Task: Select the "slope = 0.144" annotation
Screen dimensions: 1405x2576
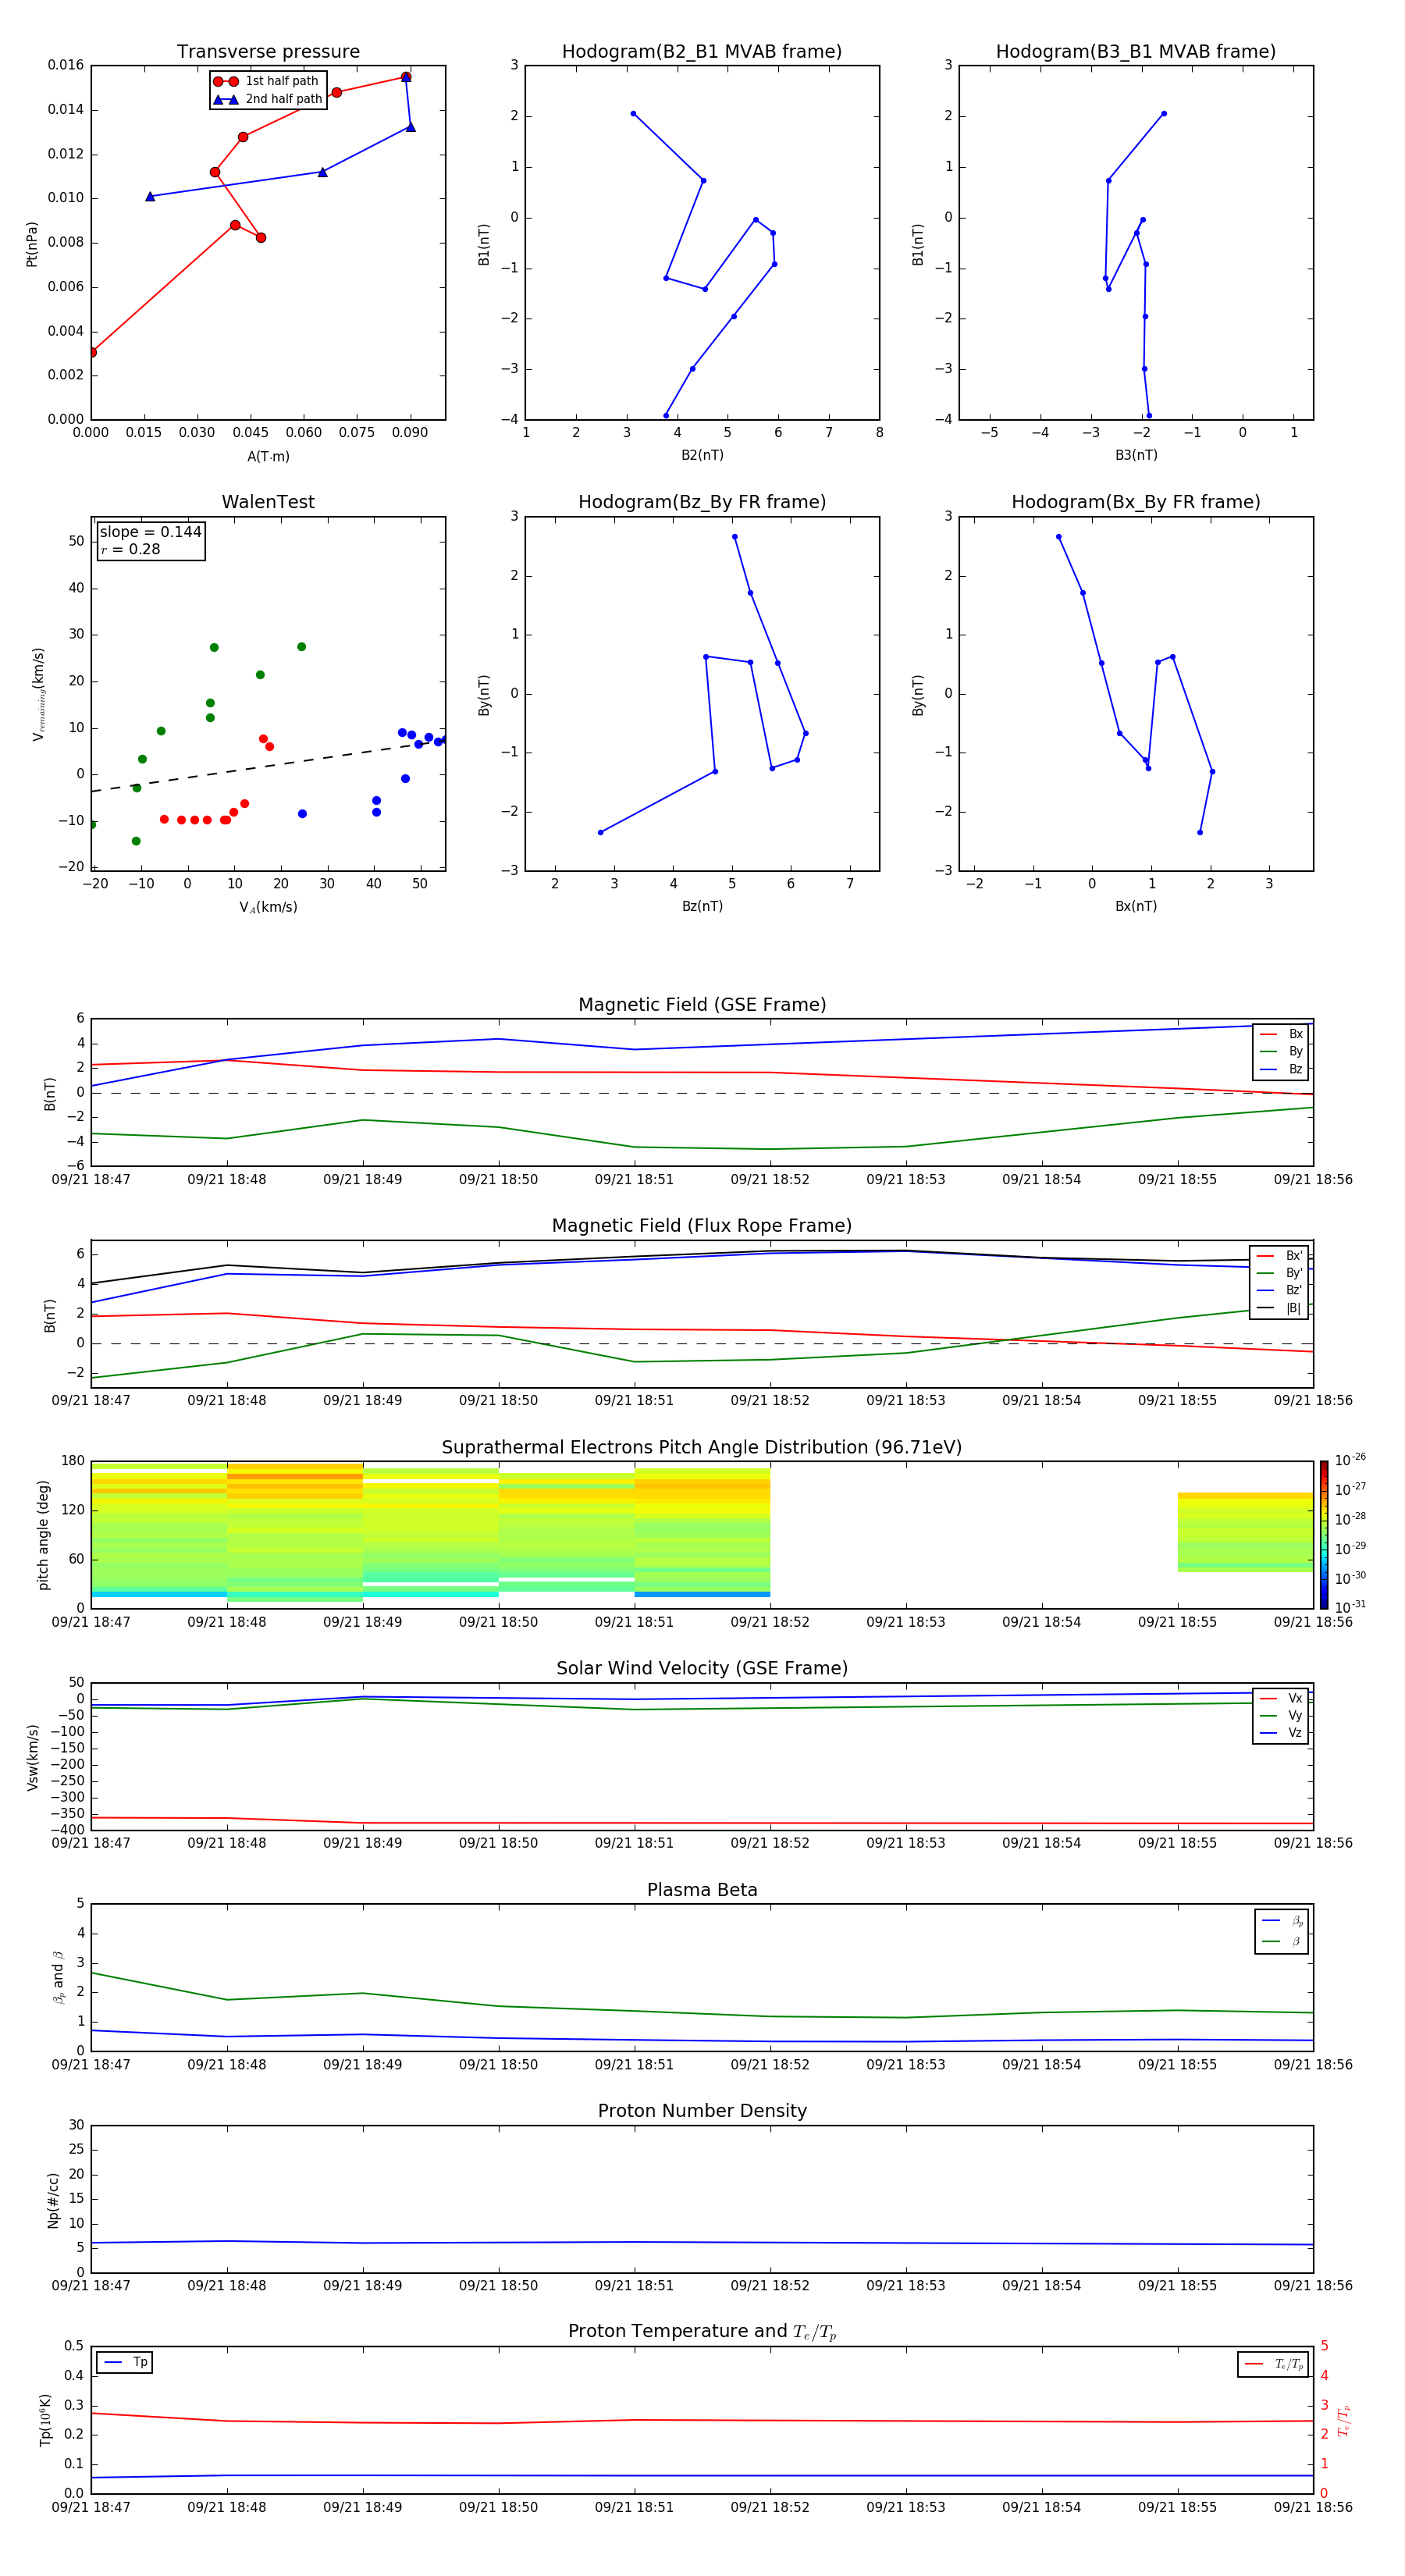Action: click(x=150, y=532)
